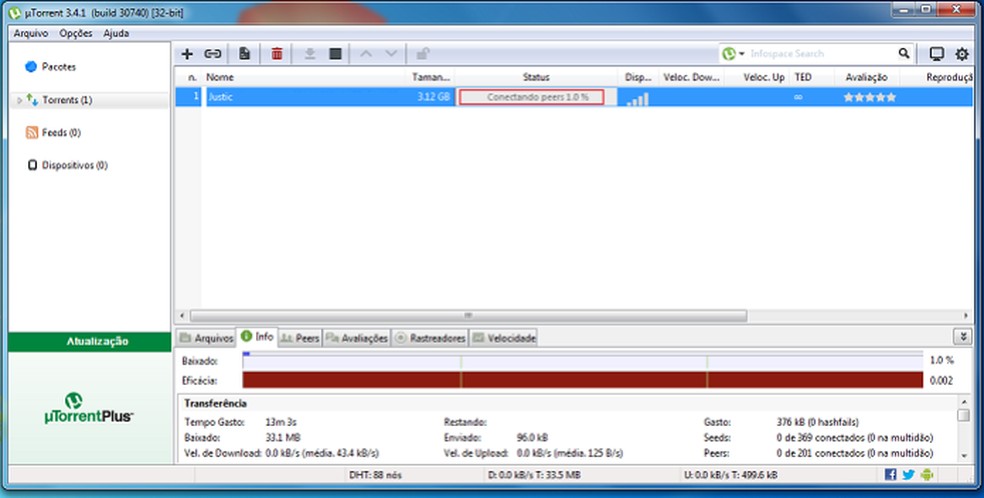The image size is (984, 498).
Task: Click the availability signal bars icon
Action: pyautogui.click(x=638, y=98)
